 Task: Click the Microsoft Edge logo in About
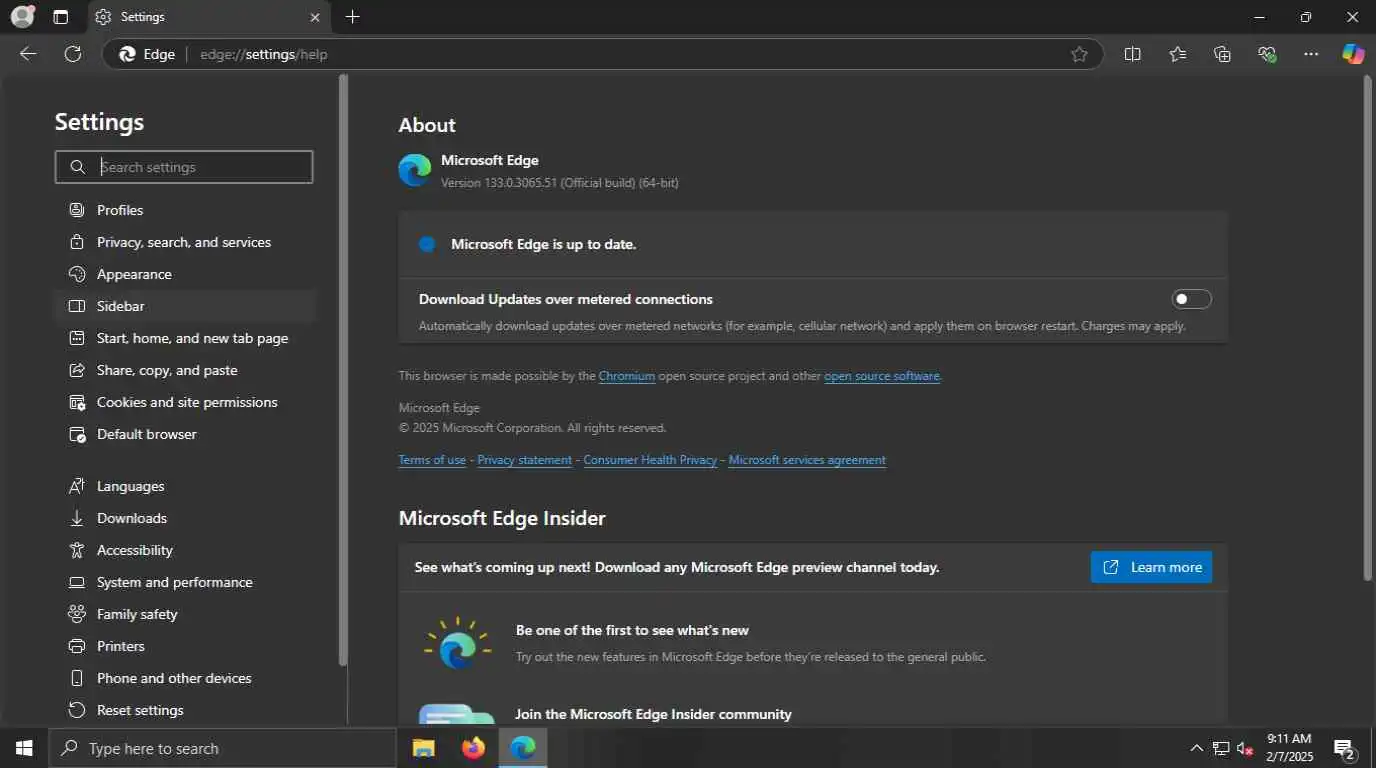coord(415,170)
